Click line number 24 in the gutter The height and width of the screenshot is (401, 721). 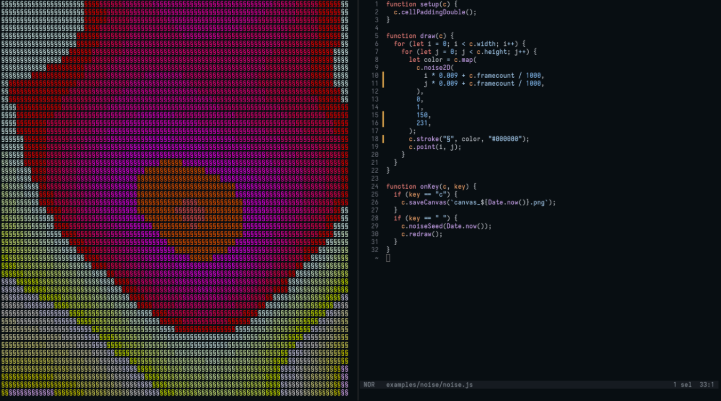click(373, 186)
